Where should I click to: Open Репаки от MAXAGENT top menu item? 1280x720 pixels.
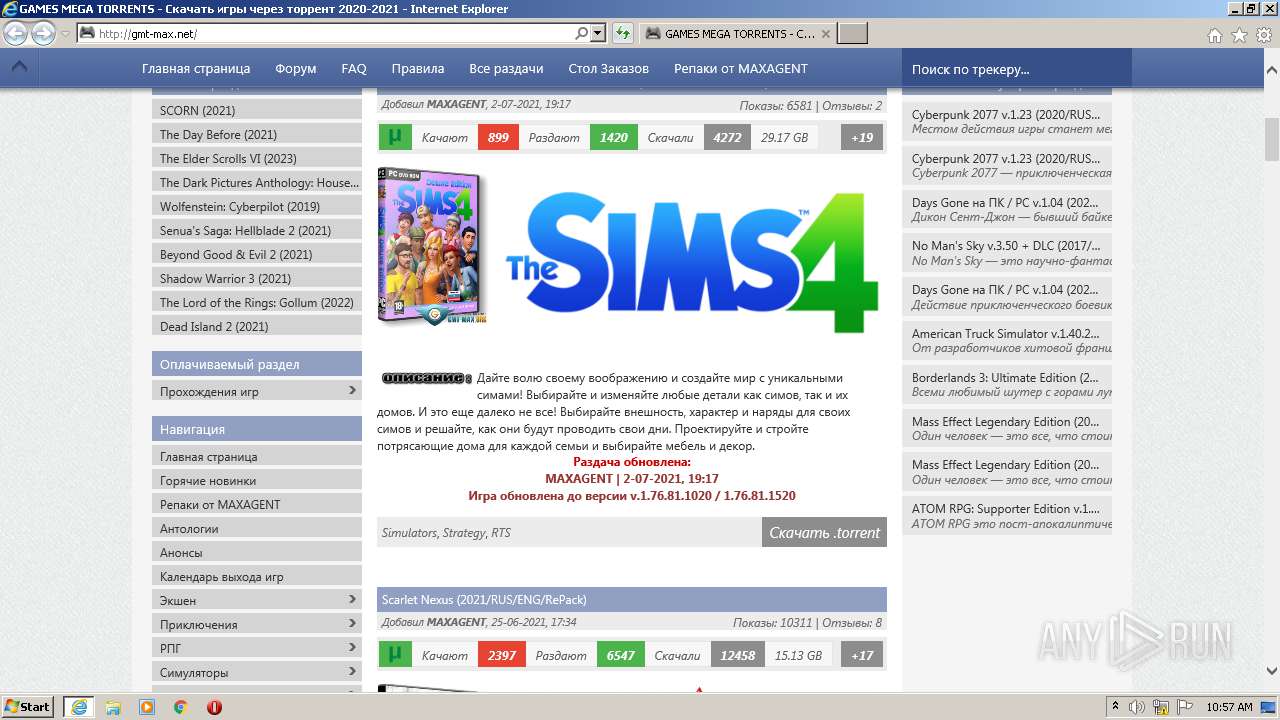pyautogui.click(x=741, y=69)
